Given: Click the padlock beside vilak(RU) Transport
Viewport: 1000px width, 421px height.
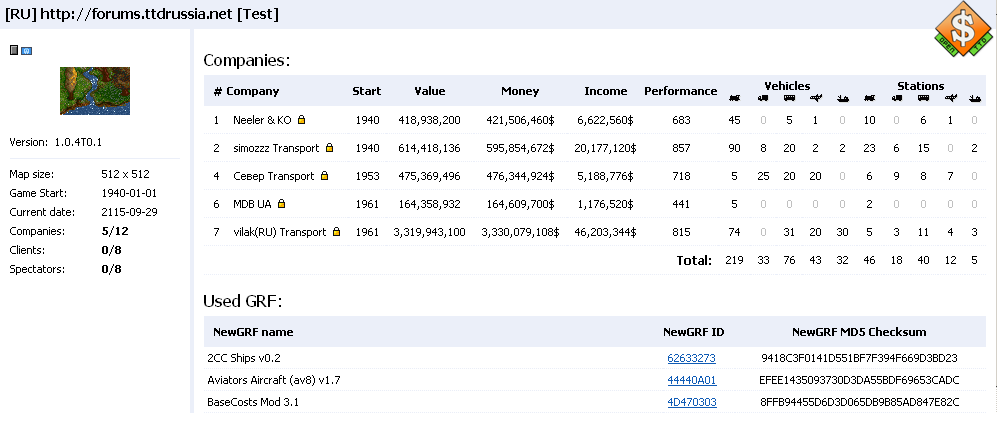Looking at the screenshot, I should (x=335, y=232).
